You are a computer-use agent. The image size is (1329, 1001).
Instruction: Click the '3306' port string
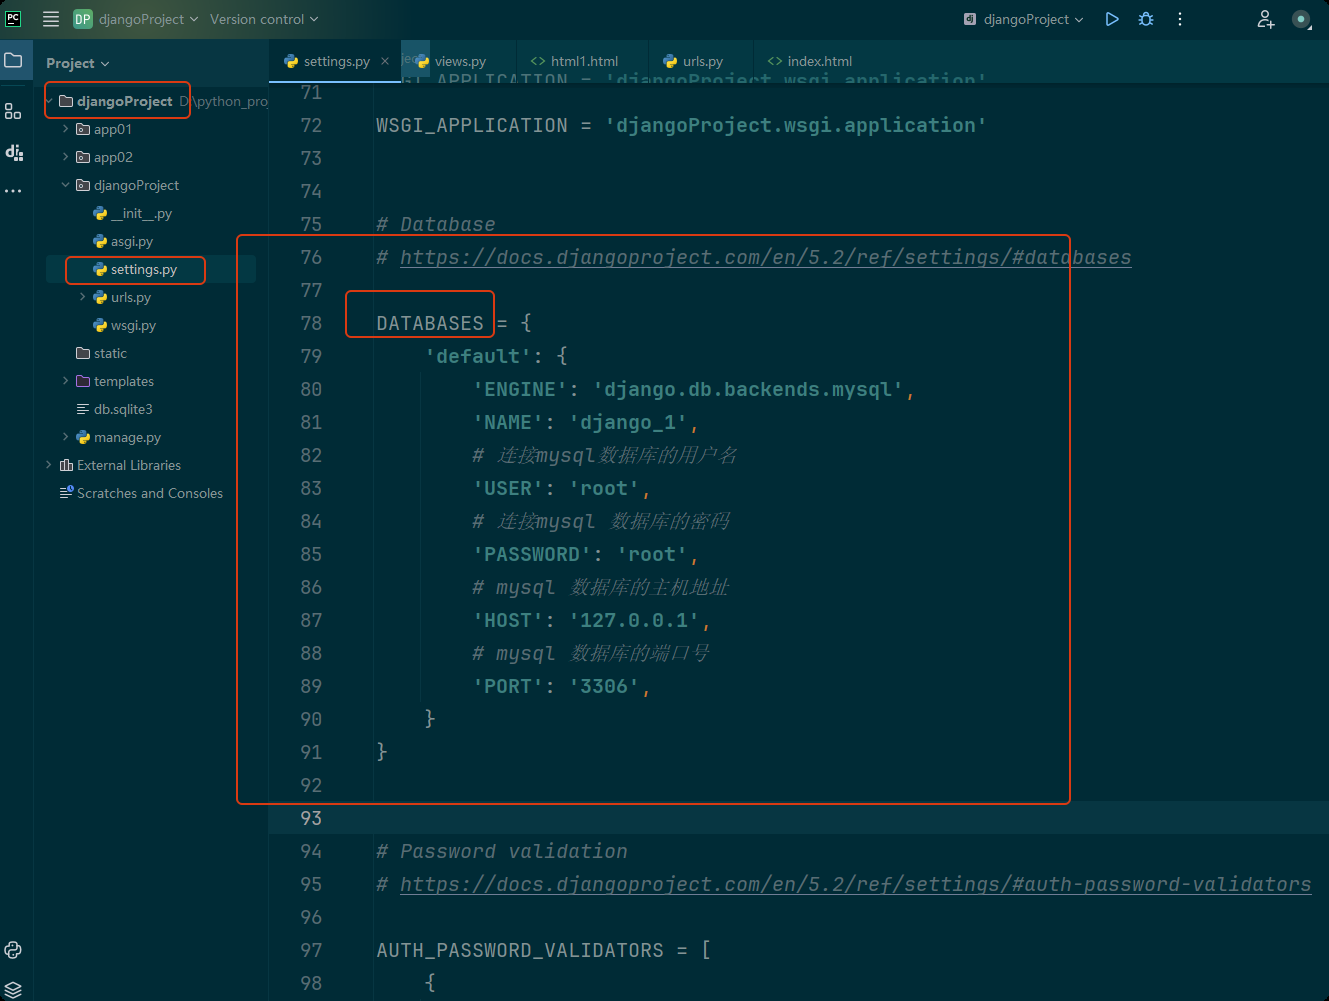click(605, 686)
